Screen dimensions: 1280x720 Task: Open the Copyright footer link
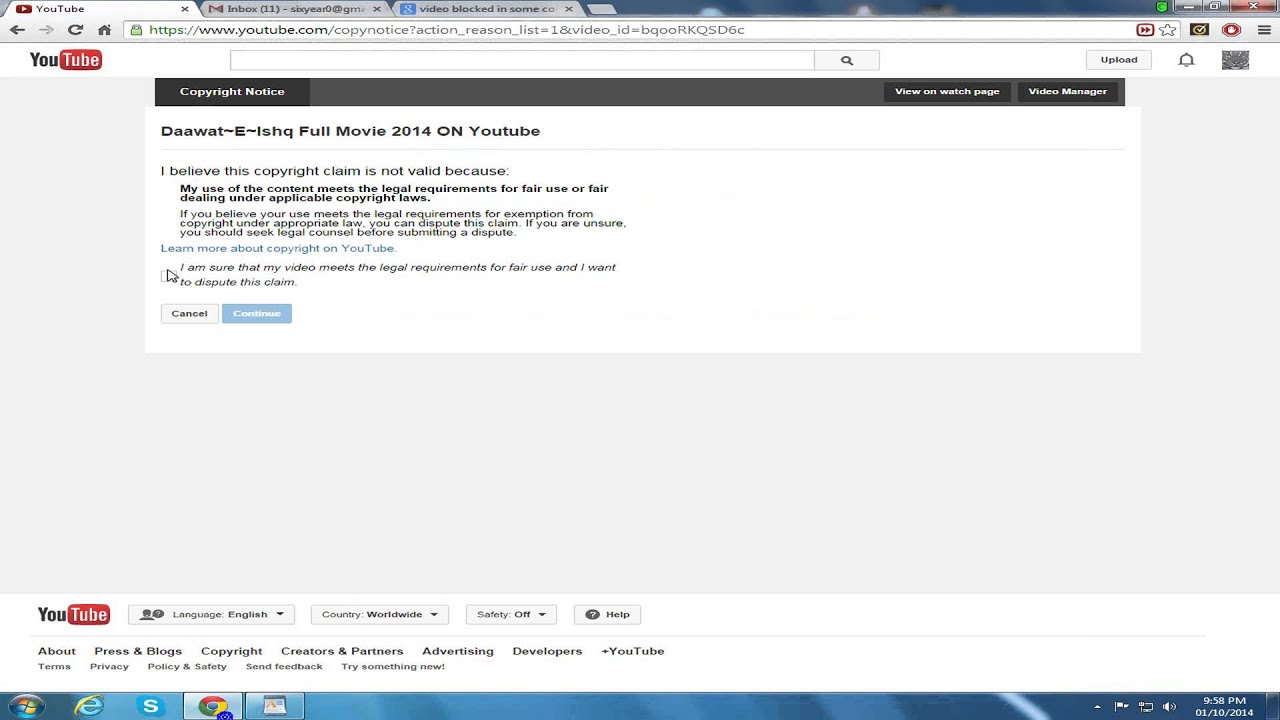[231, 651]
